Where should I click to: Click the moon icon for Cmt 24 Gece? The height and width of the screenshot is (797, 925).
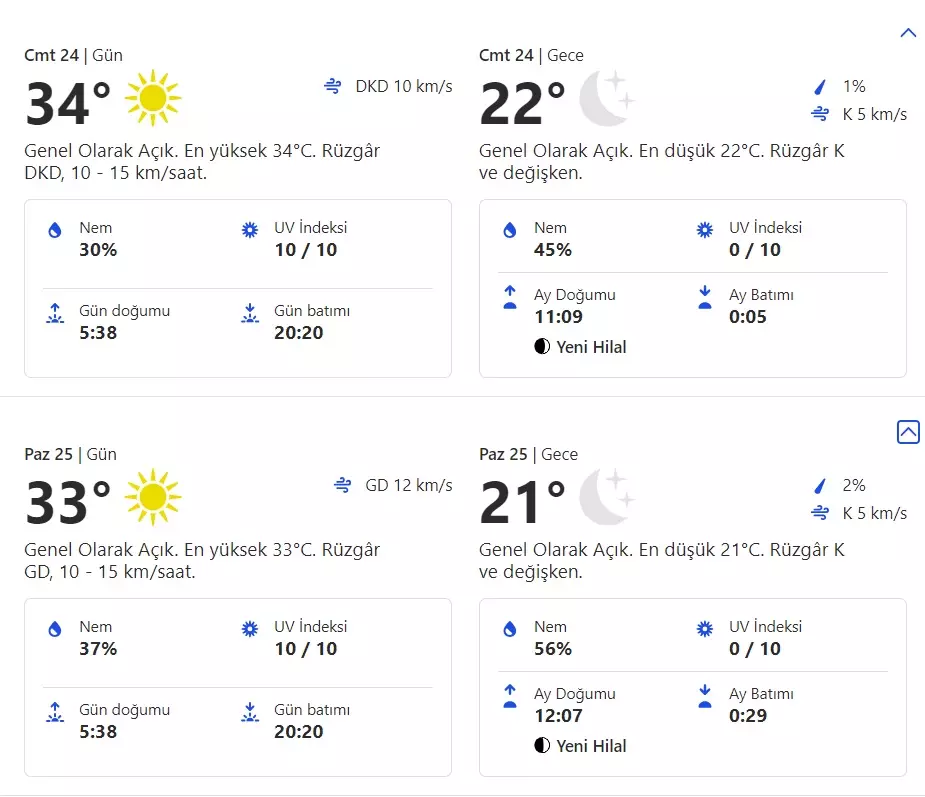pos(606,98)
